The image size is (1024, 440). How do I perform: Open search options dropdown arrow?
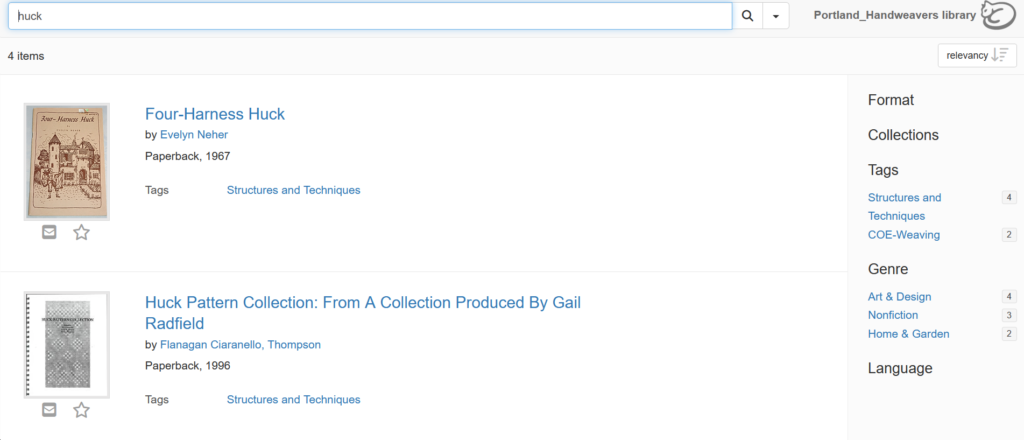[776, 16]
